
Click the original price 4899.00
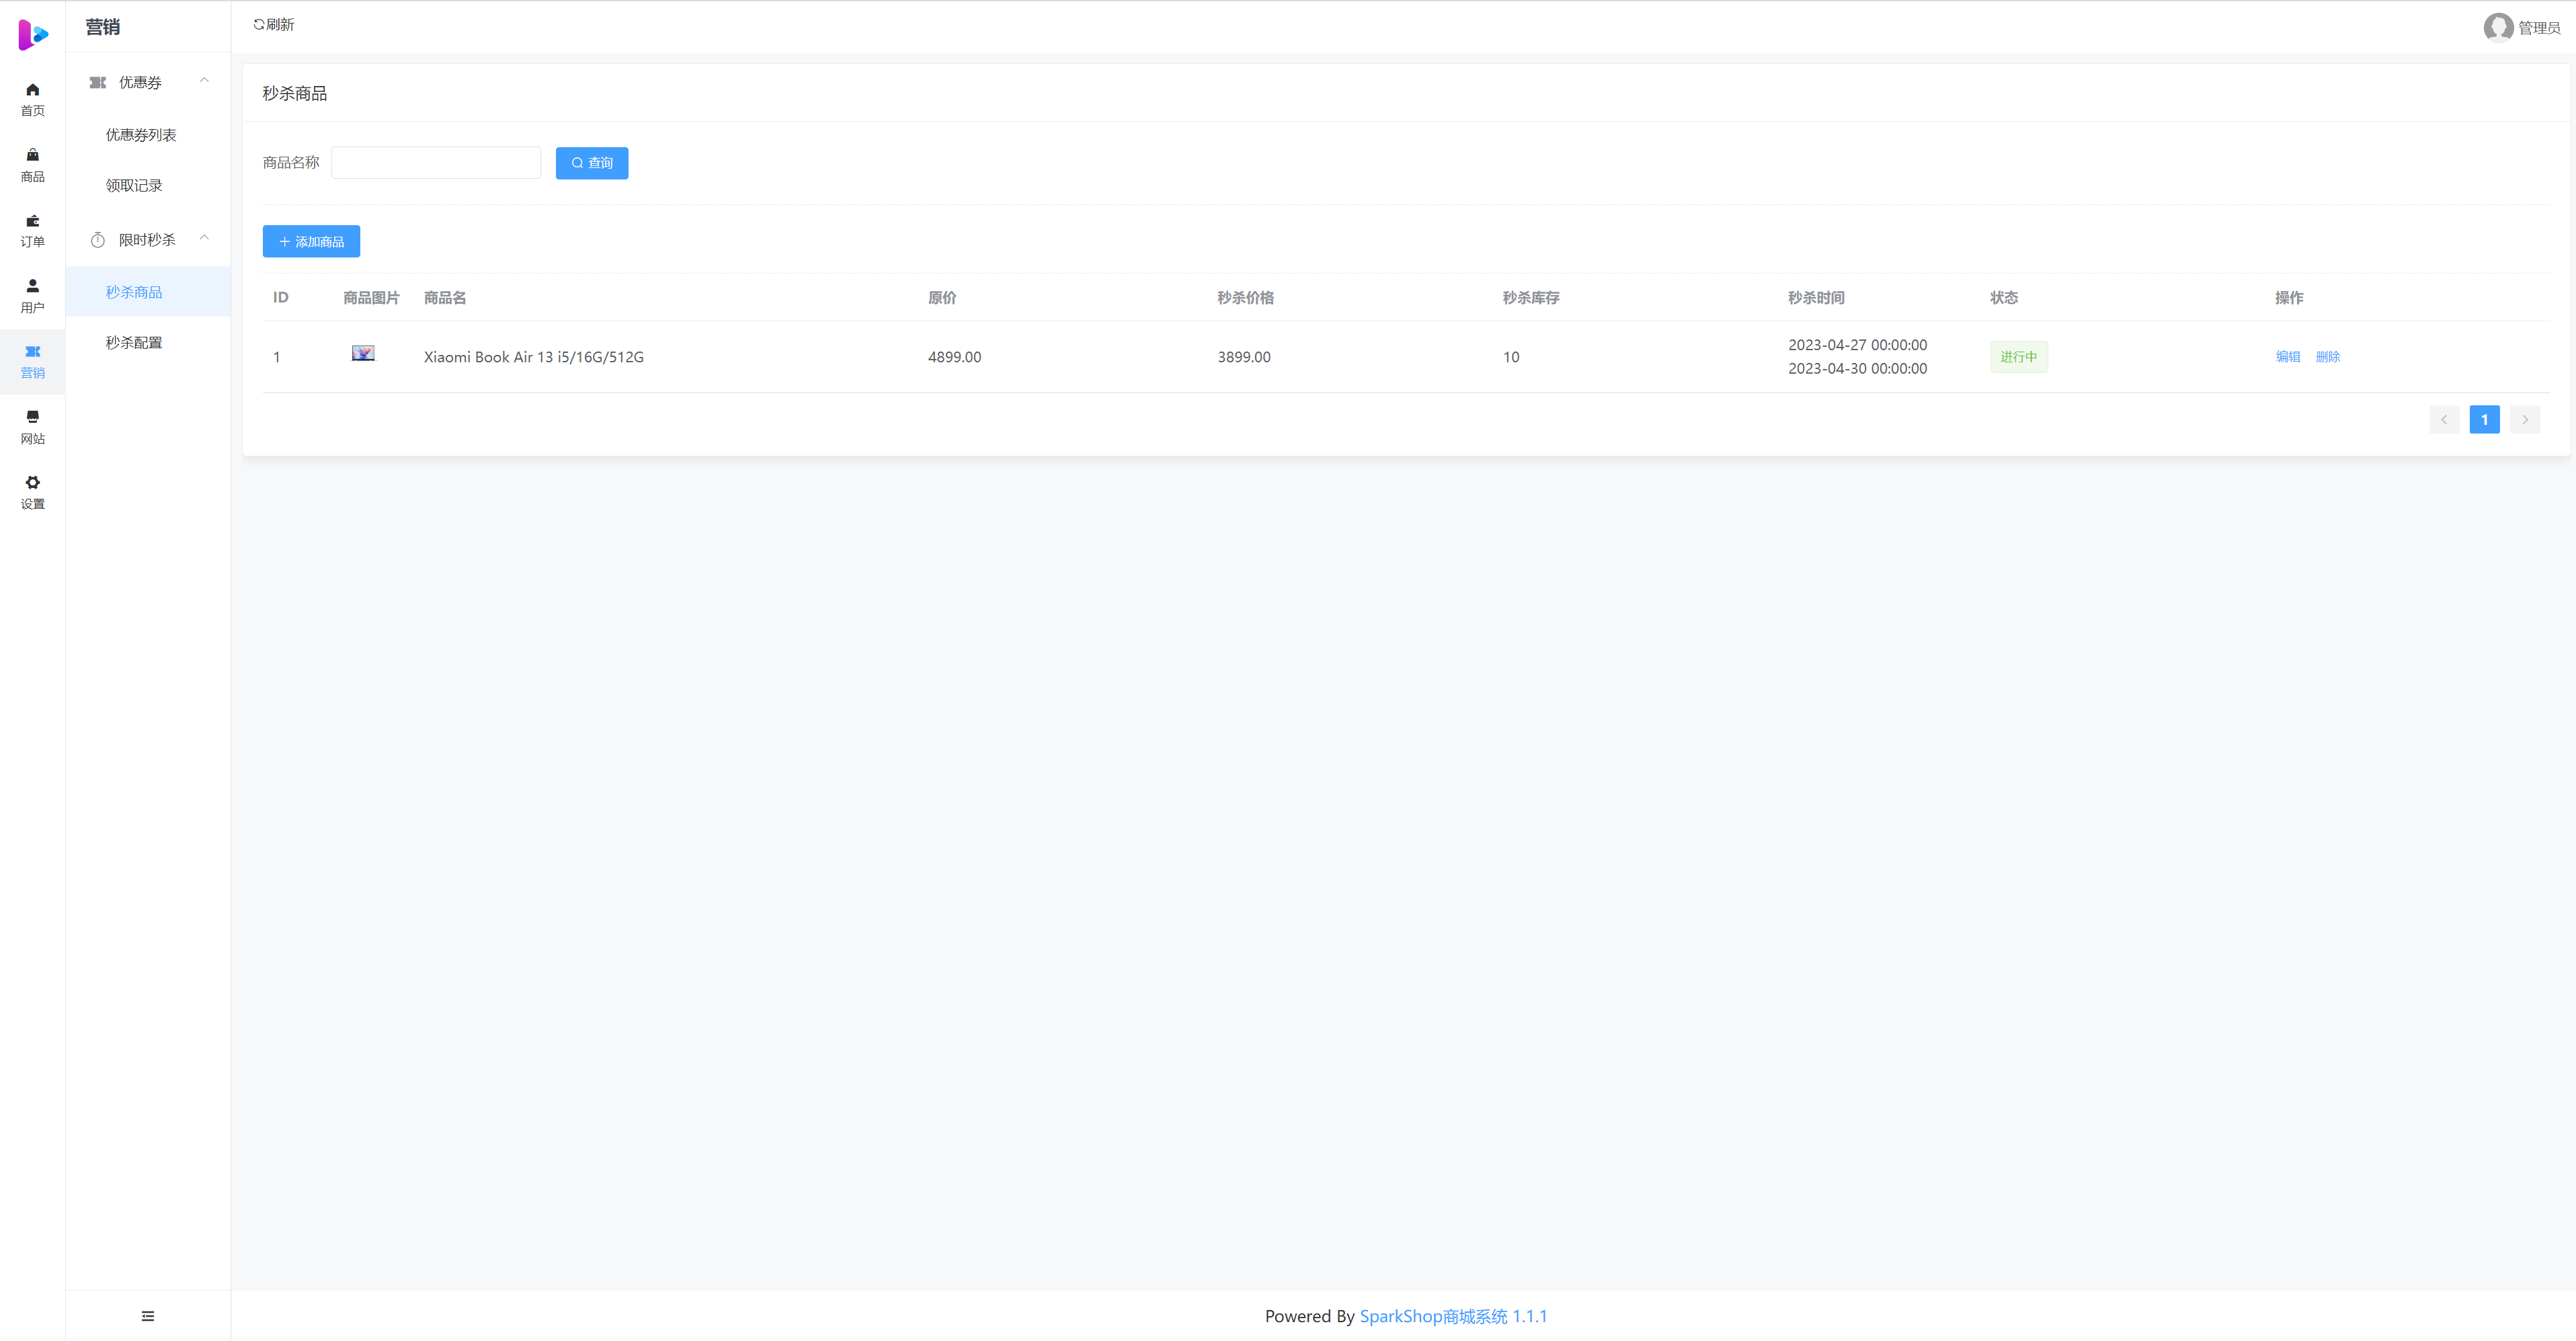954,357
